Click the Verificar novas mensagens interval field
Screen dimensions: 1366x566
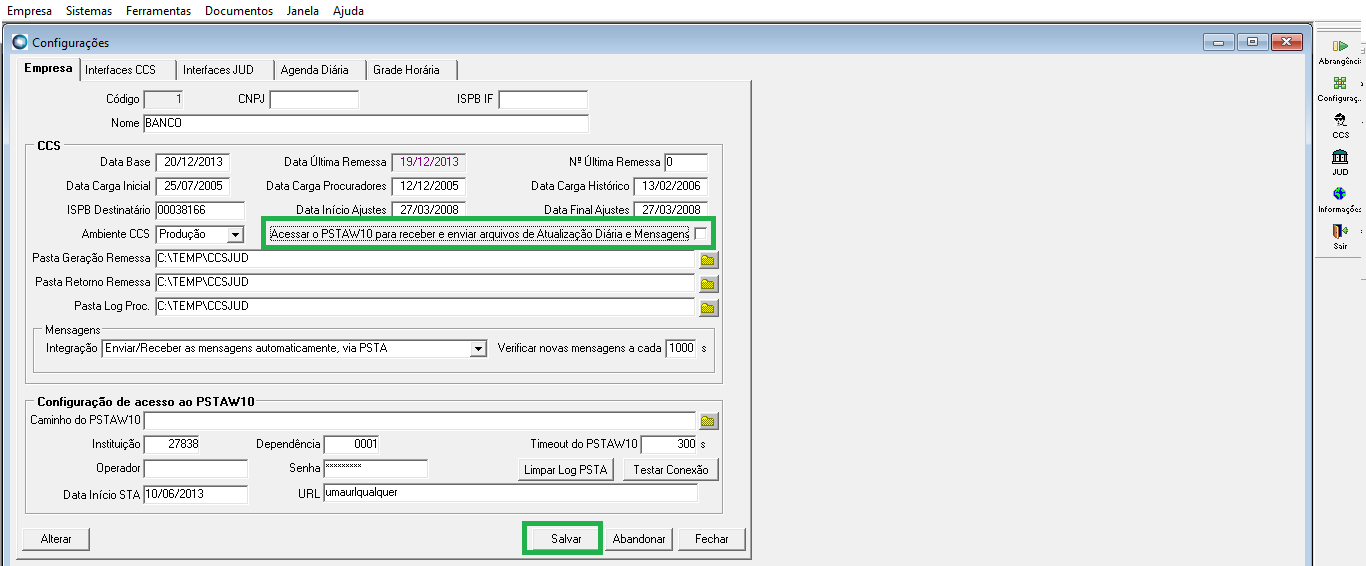click(x=680, y=349)
